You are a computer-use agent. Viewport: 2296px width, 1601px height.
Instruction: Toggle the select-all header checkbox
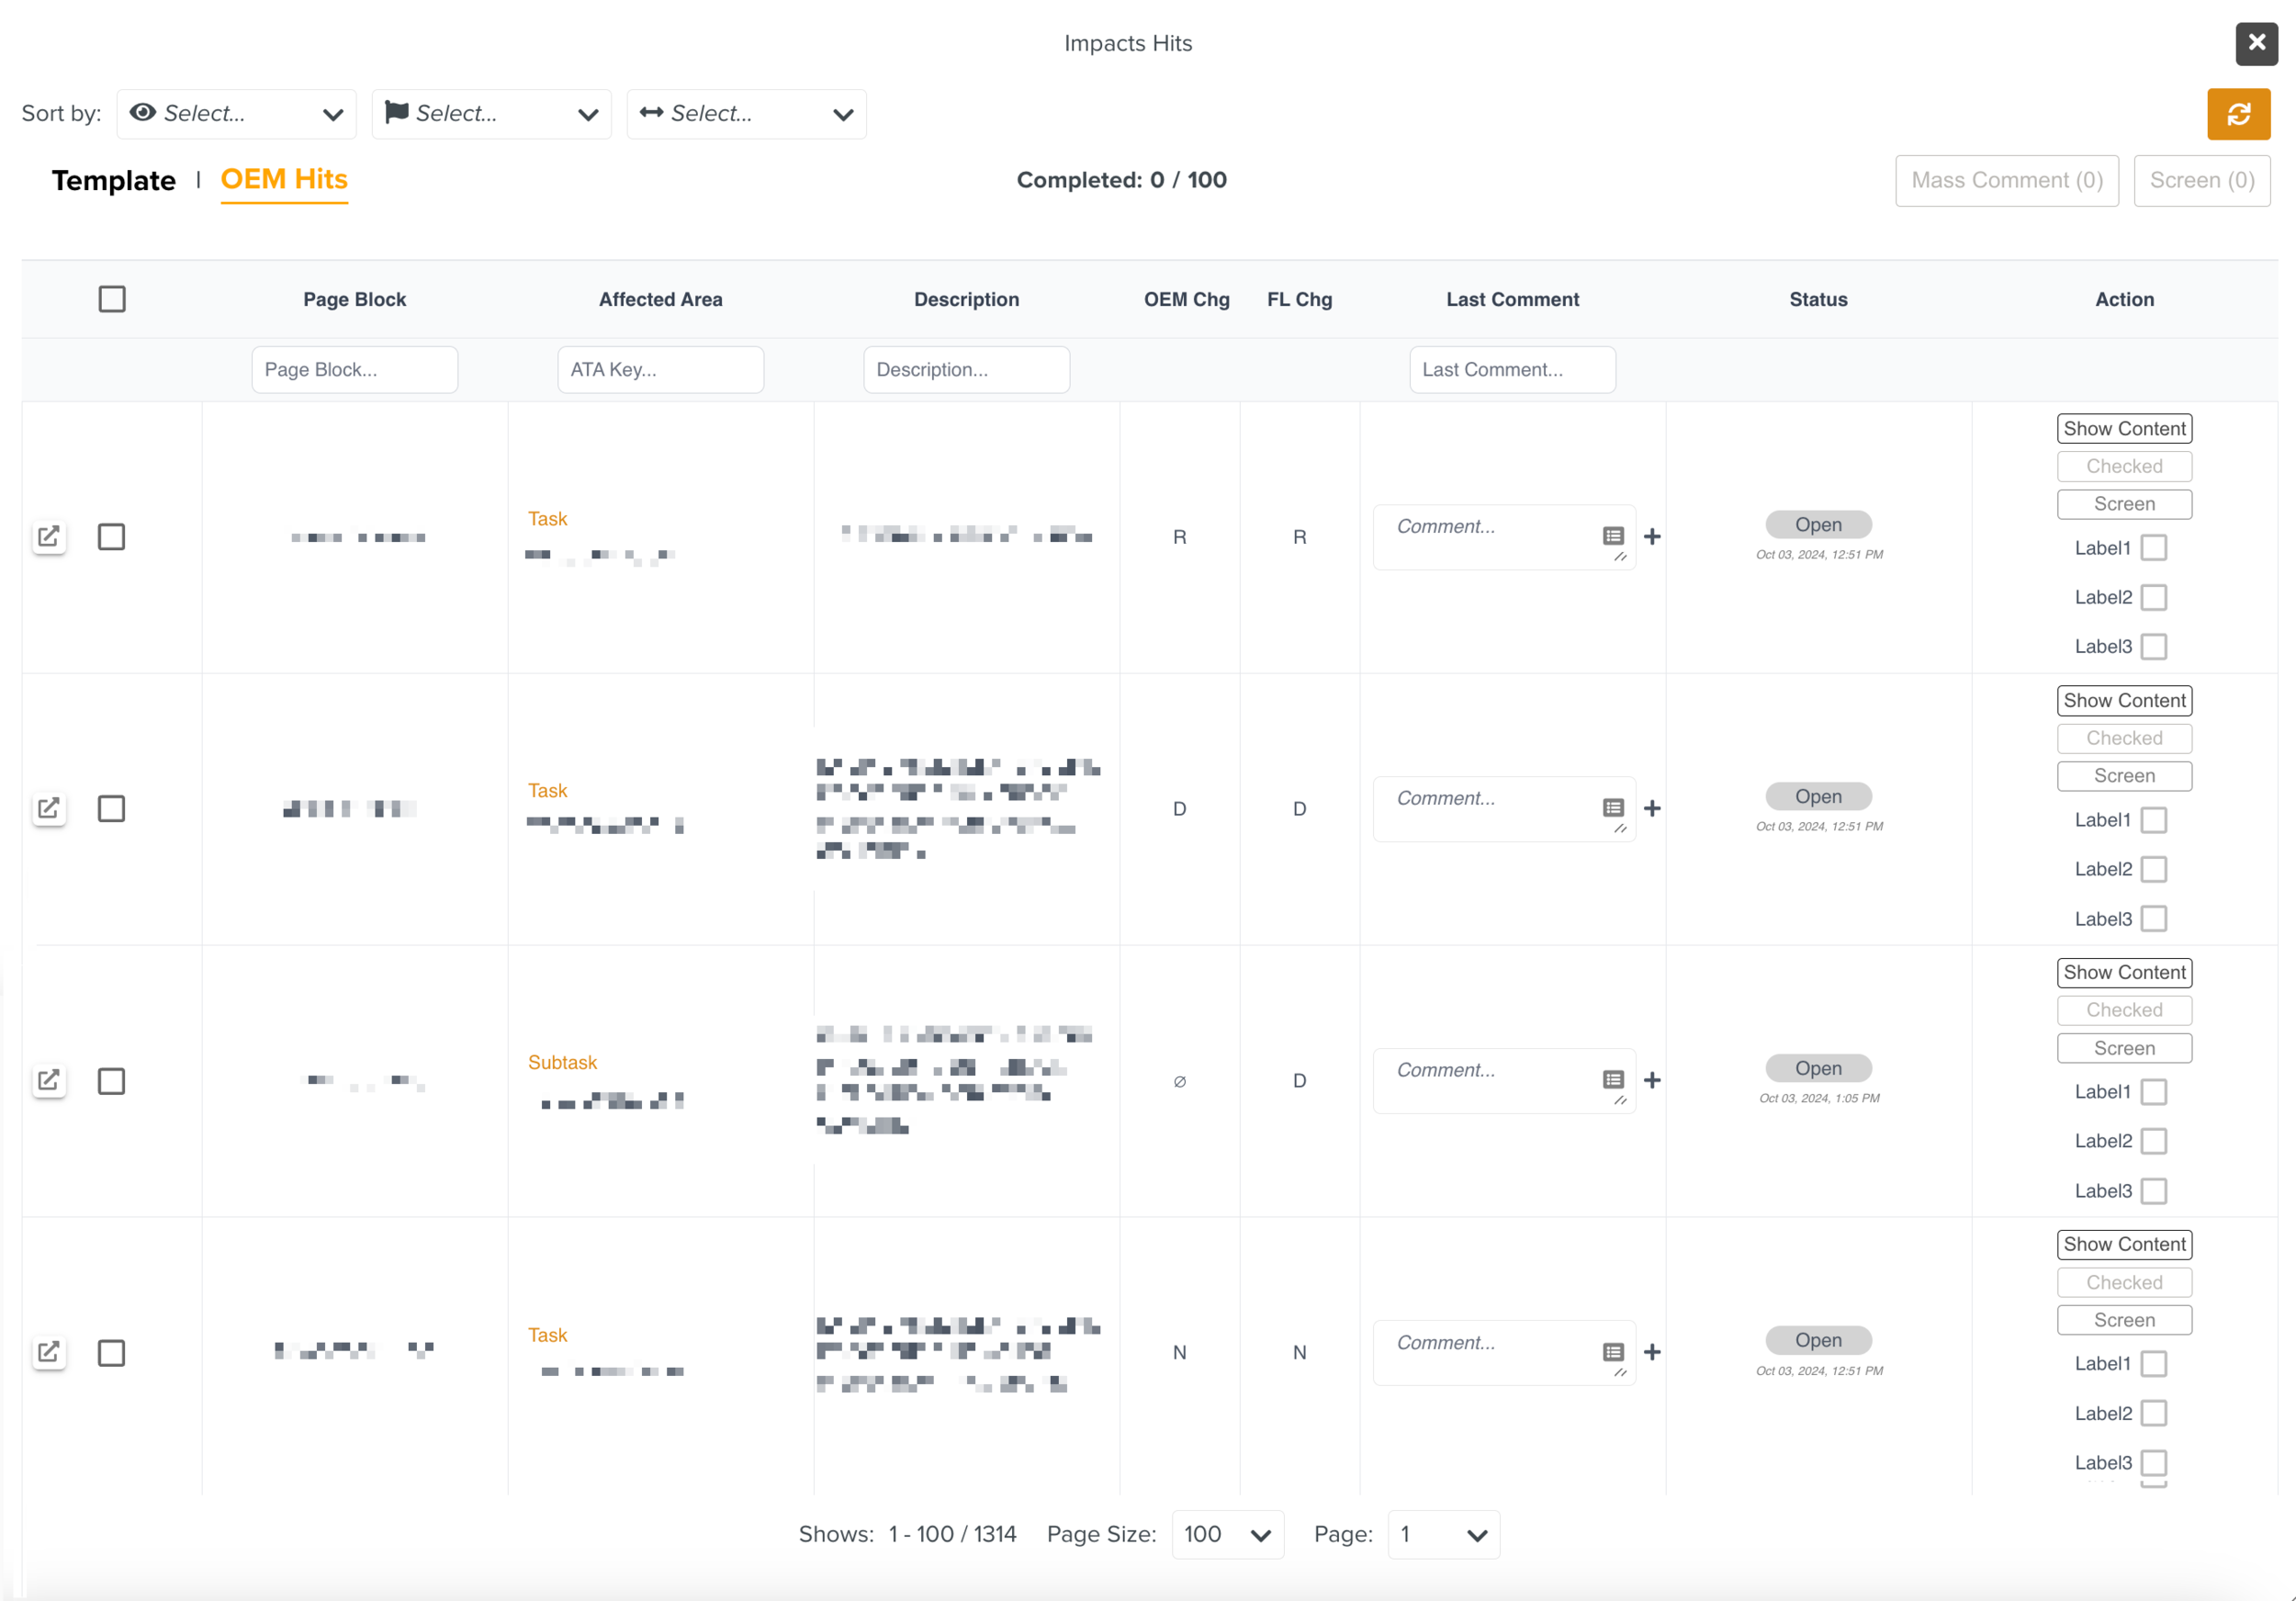pyautogui.click(x=112, y=299)
